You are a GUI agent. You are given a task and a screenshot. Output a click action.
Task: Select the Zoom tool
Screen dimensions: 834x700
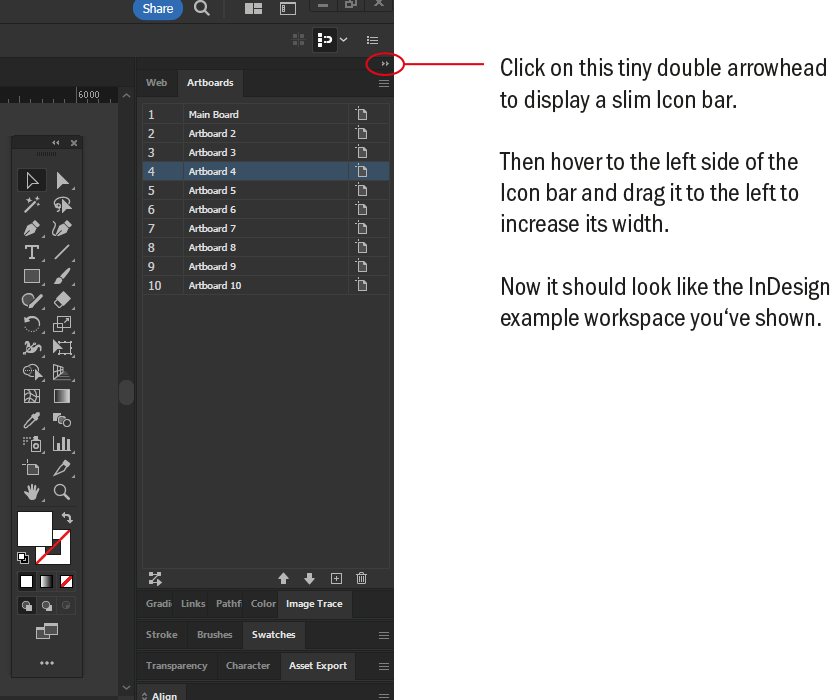62,492
